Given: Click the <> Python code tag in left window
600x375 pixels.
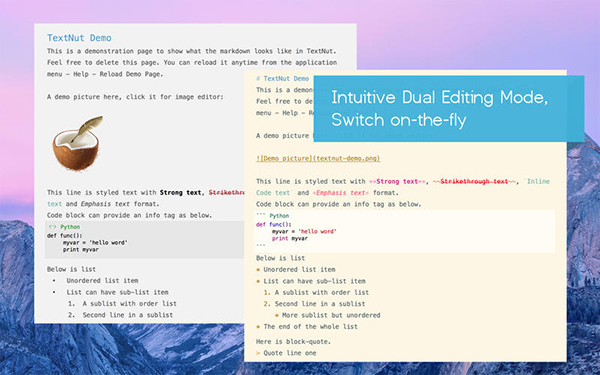Looking at the screenshot, I should (x=64, y=227).
